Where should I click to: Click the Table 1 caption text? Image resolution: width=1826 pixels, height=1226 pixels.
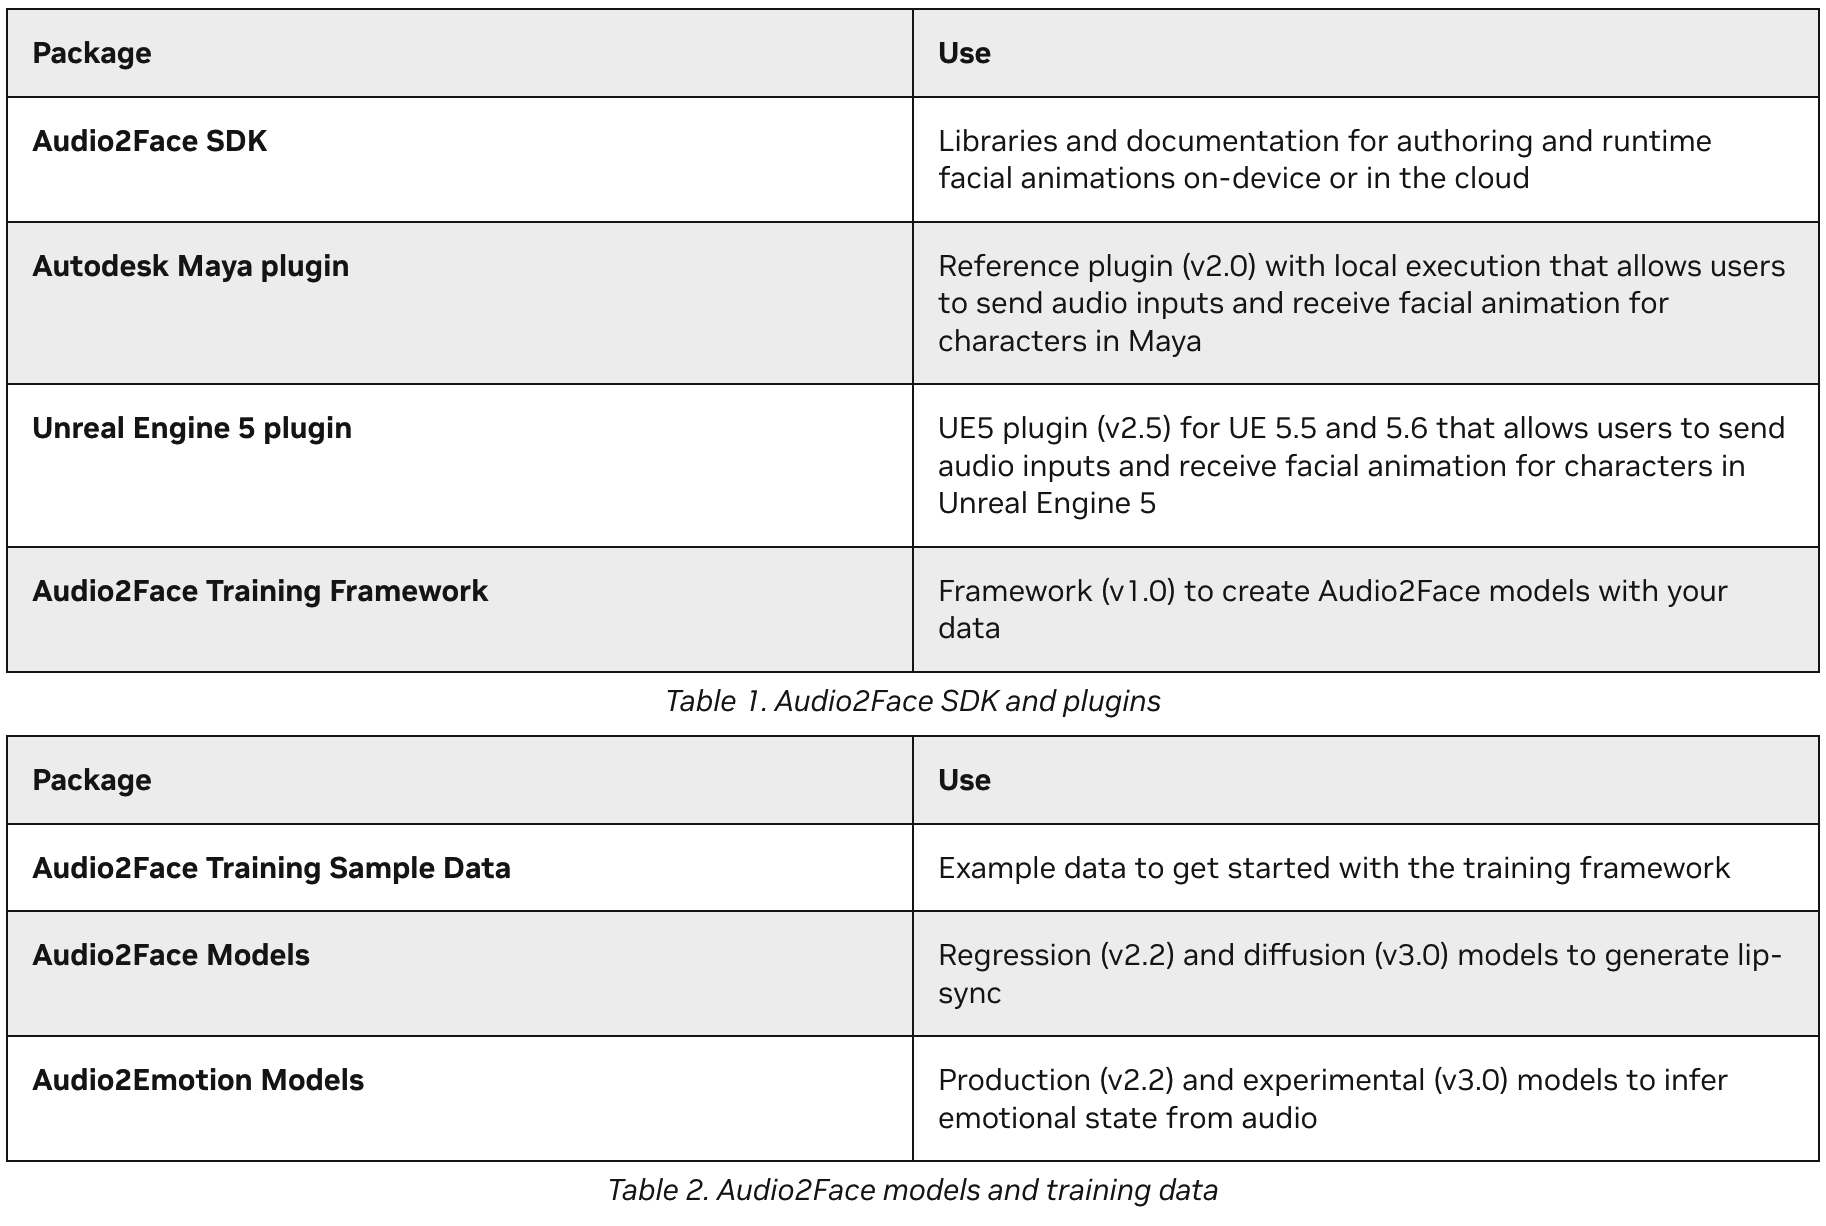(912, 701)
